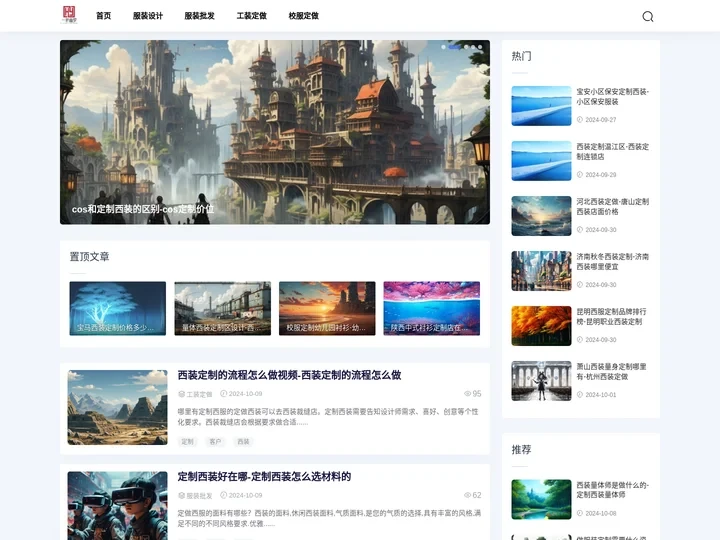
Task: Click thumbnail for 萧山西装量身定制 article
Action: pos(541,381)
